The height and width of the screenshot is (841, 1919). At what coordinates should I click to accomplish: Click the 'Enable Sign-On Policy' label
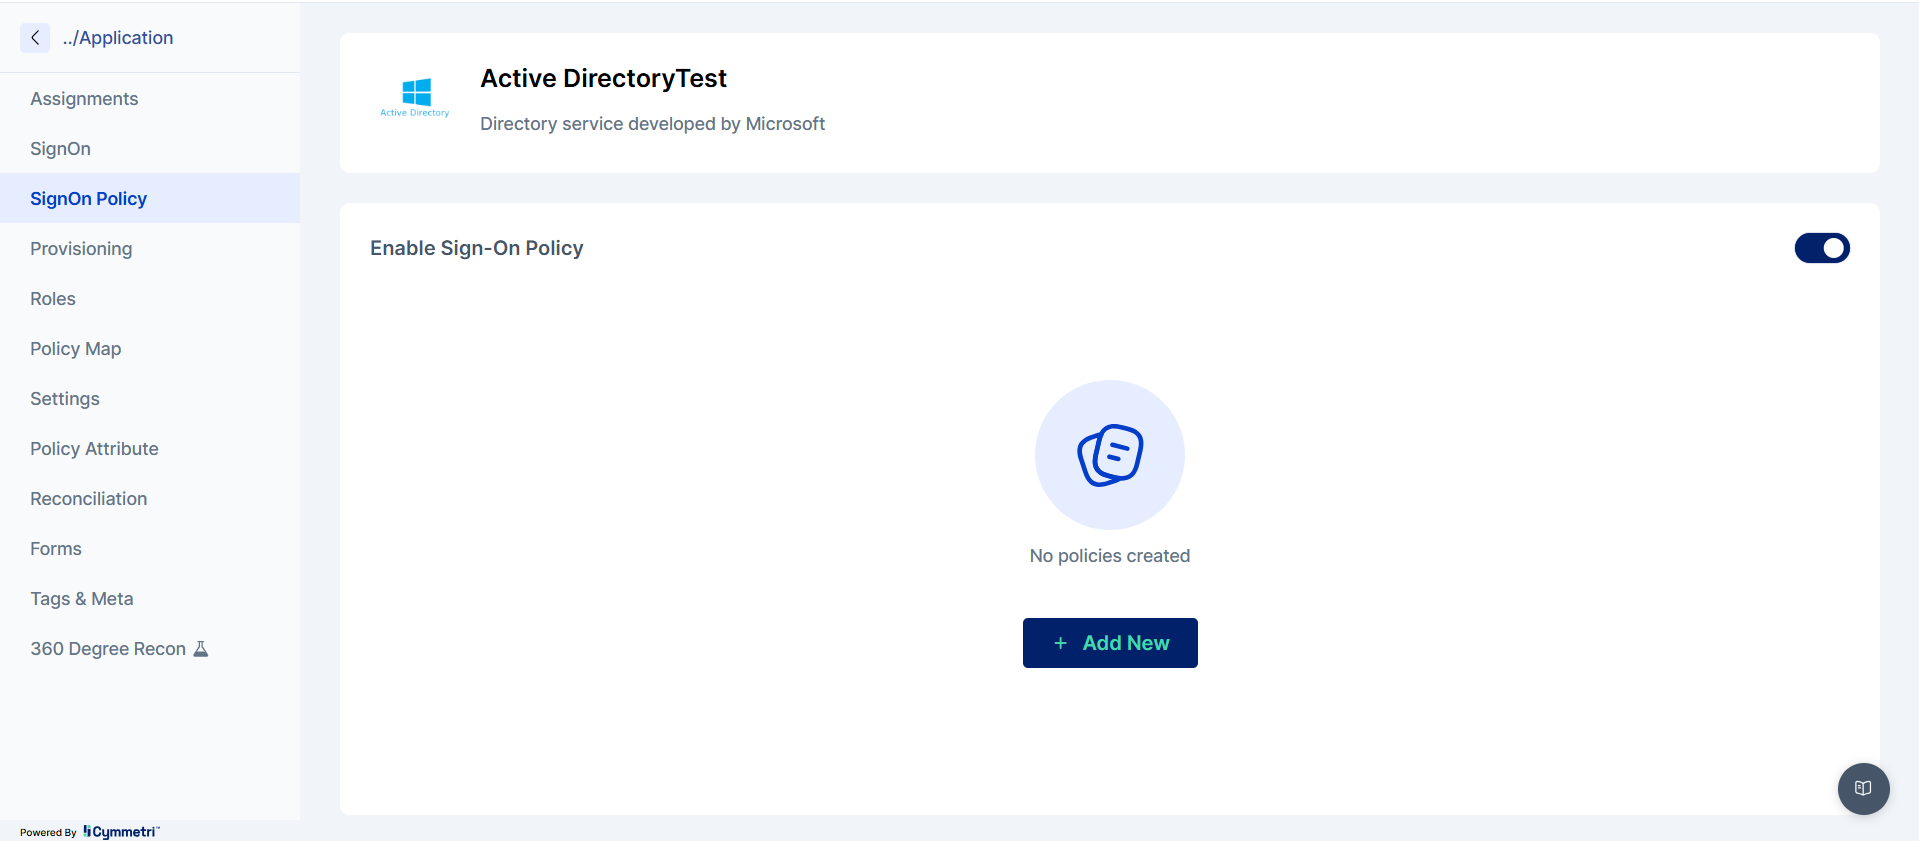coord(477,248)
